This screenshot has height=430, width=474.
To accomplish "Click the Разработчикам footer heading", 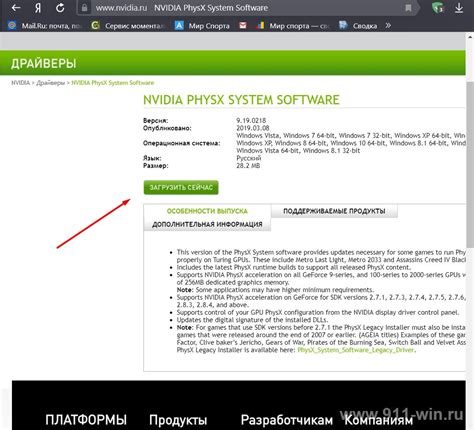I will (287, 420).
